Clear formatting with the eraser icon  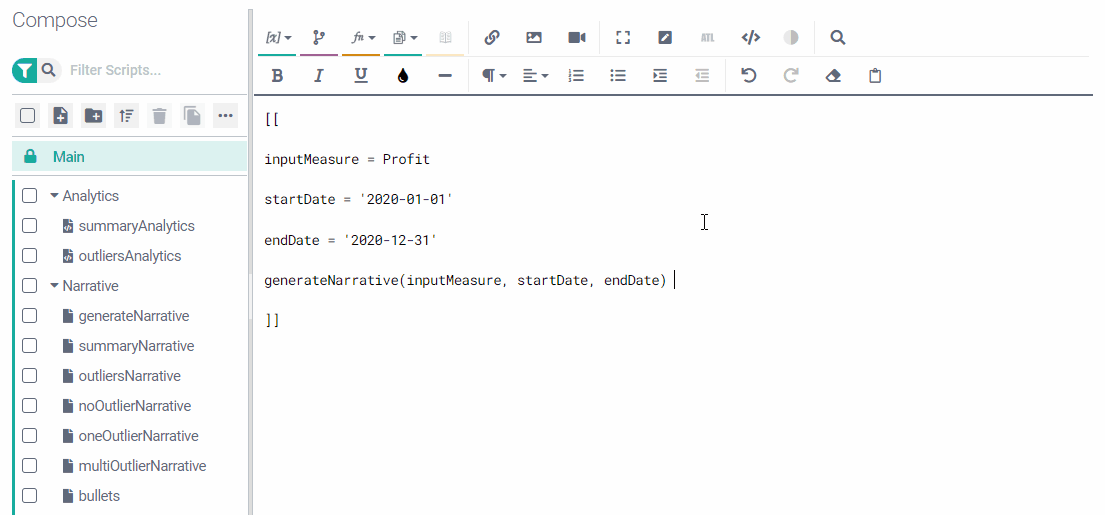click(833, 75)
